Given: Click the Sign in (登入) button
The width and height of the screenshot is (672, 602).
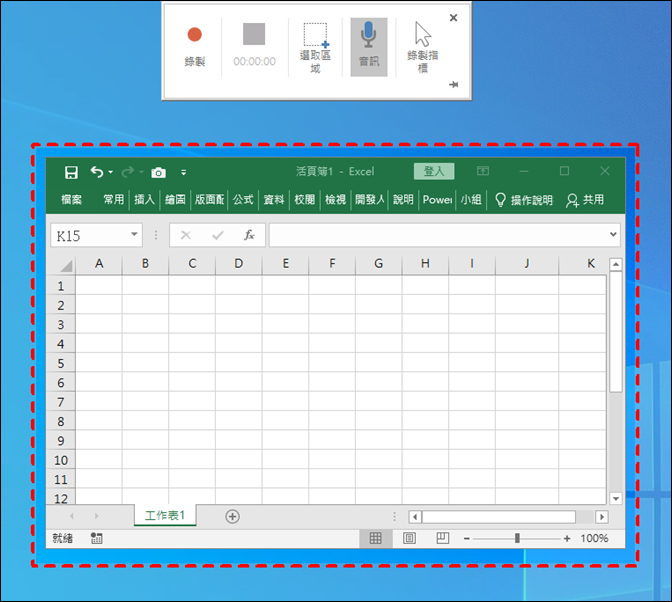Looking at the screenshot, I should pyautogui.click(x=434, y=171).
